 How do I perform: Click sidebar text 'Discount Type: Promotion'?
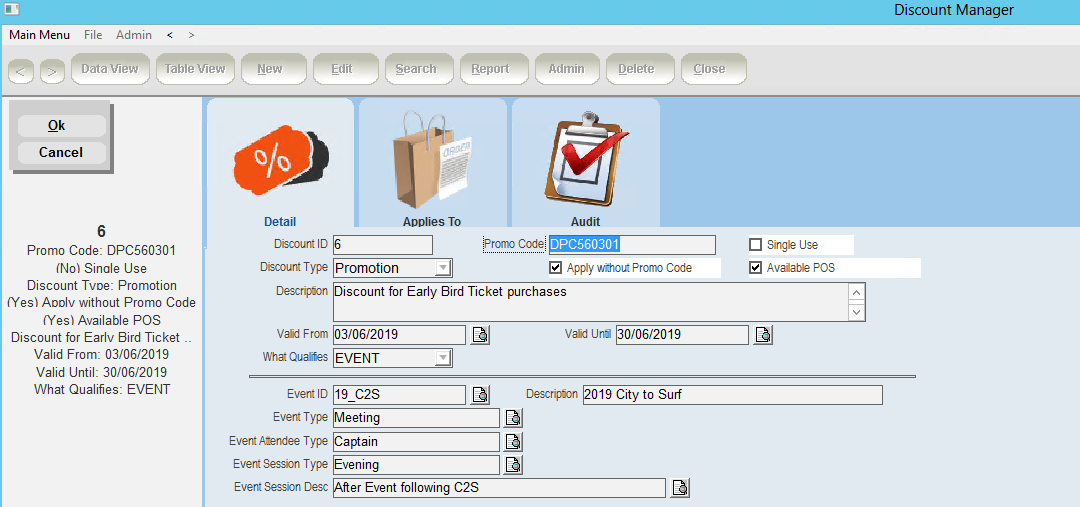[101, 285]
